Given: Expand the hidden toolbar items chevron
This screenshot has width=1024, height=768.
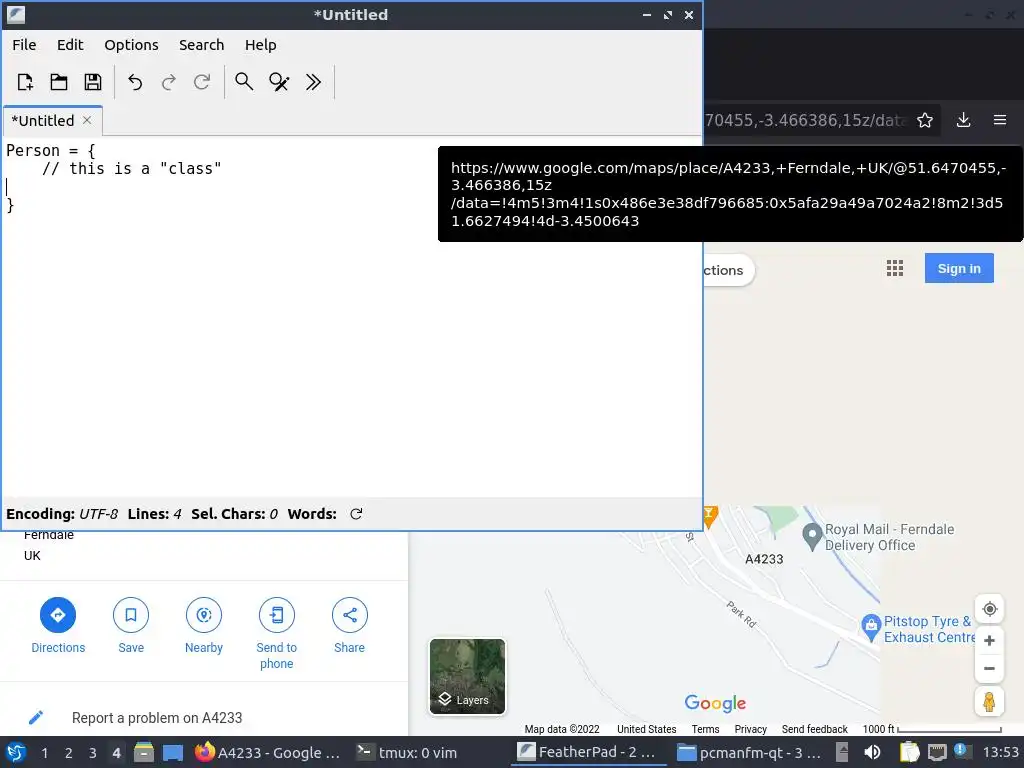Looking at the screenshot, I should 313,82.
